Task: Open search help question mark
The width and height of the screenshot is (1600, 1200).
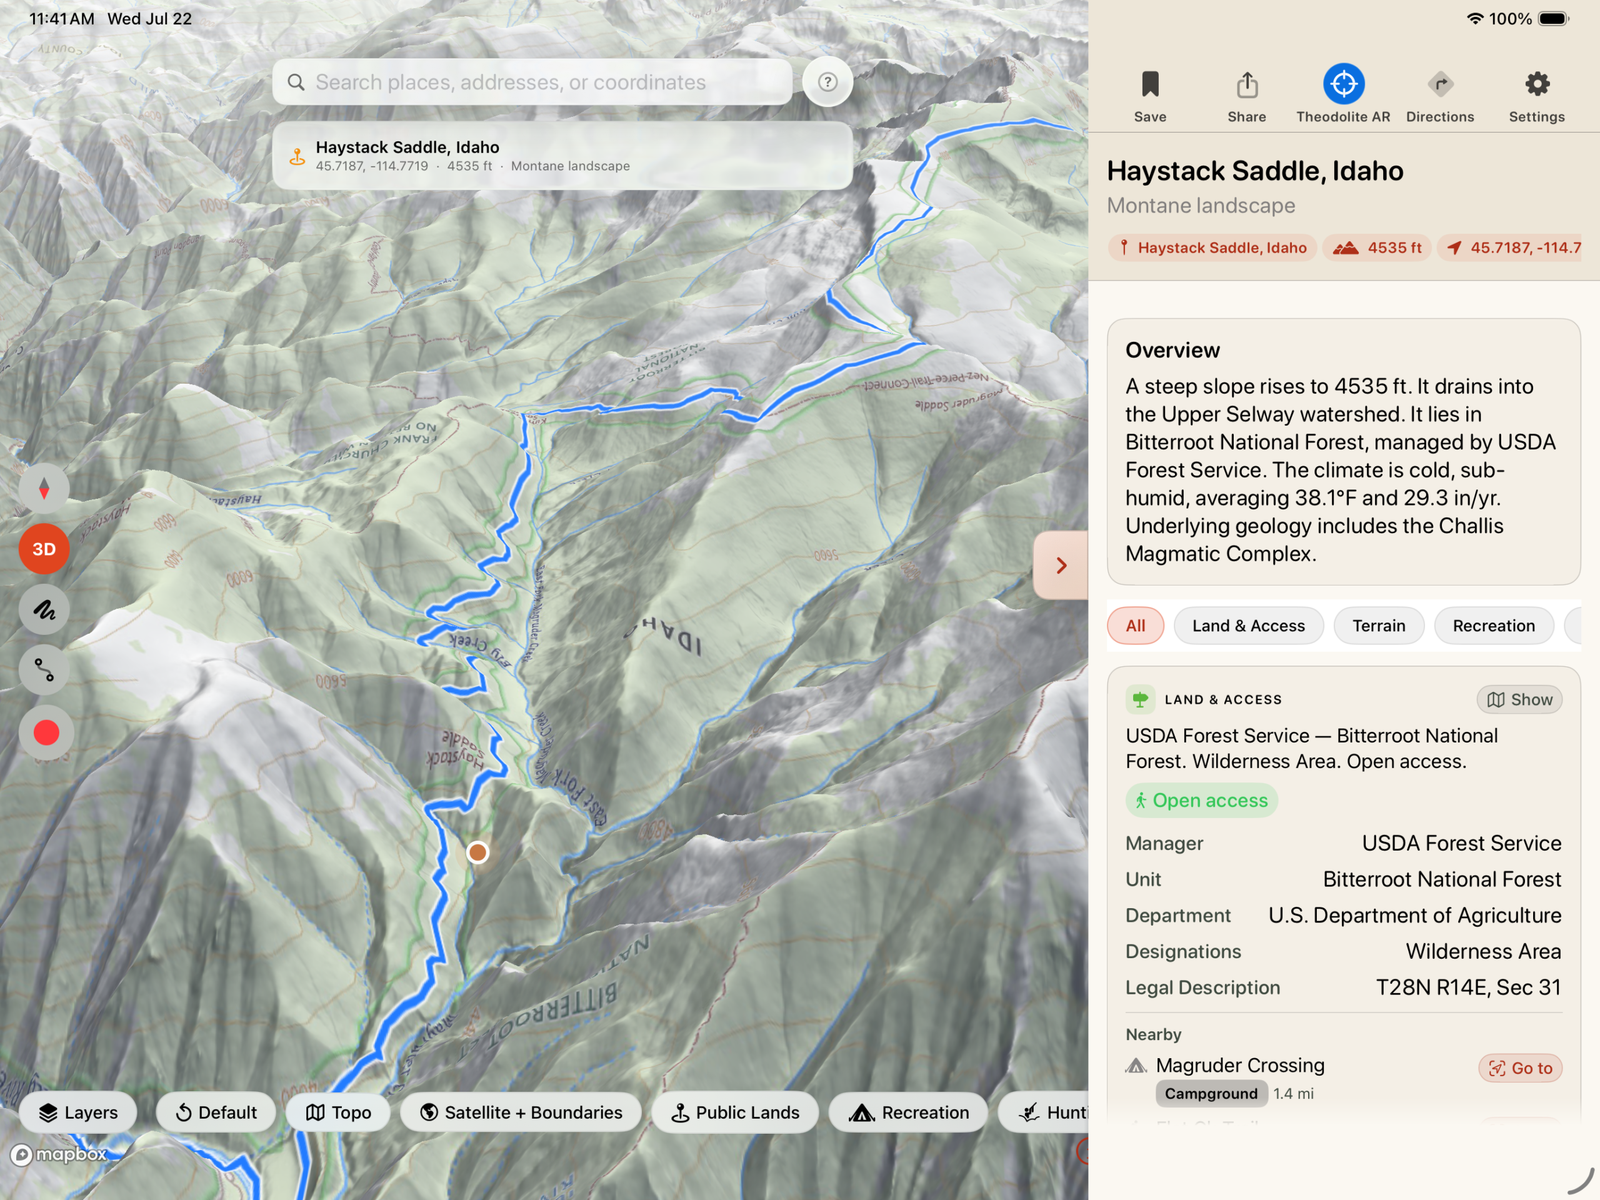Action: click(x=828, y=82)
